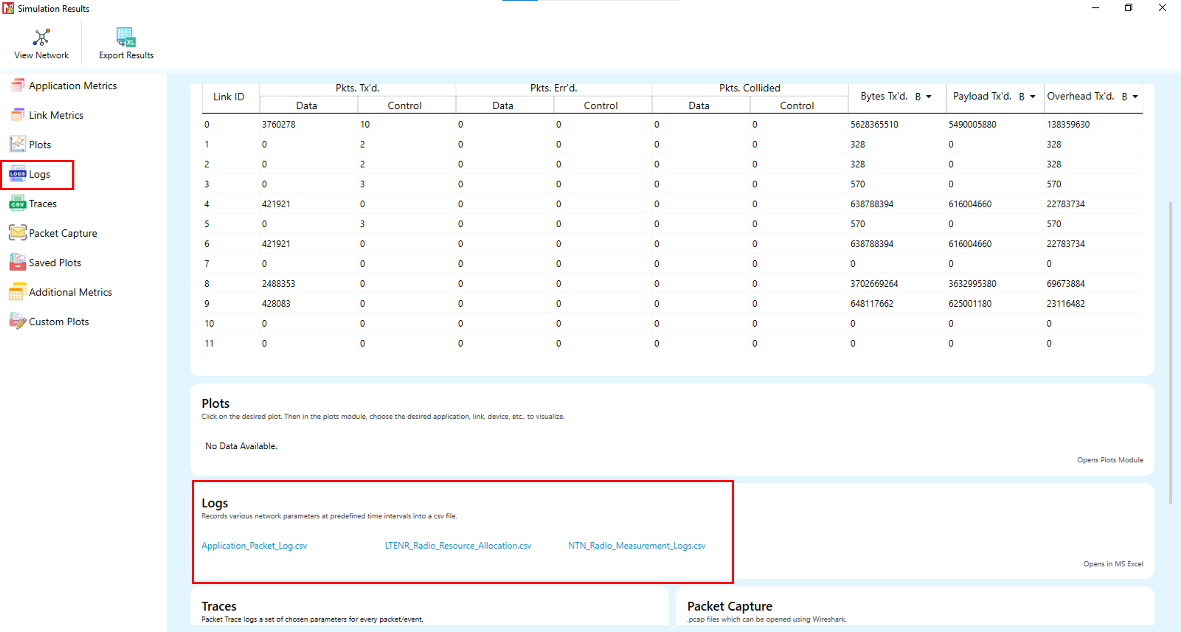
Task: Open the Plots sidebar icon
Action: (17, 145)
